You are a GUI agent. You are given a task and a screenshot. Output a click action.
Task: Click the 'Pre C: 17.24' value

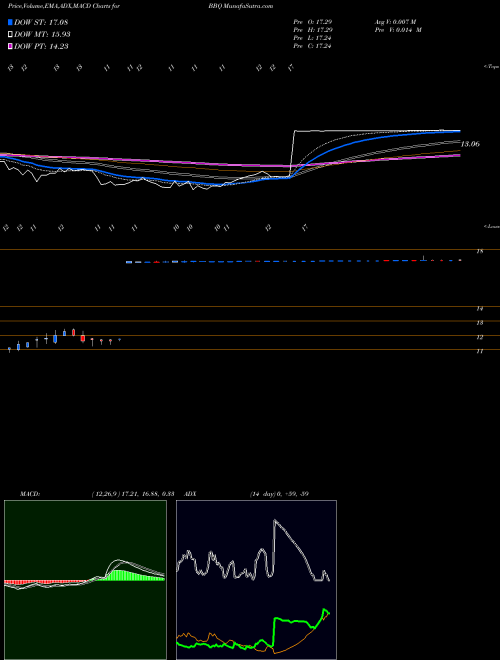[x=312, y=46]
